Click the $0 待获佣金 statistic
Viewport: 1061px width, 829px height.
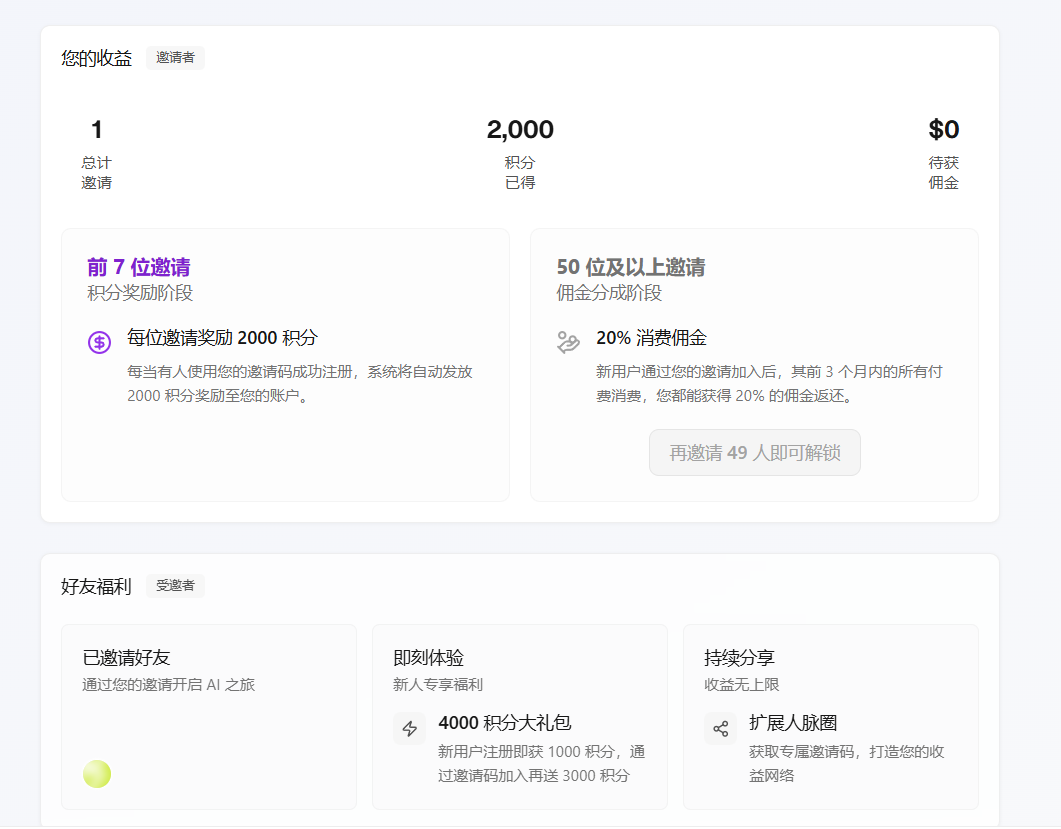point(943,130)
